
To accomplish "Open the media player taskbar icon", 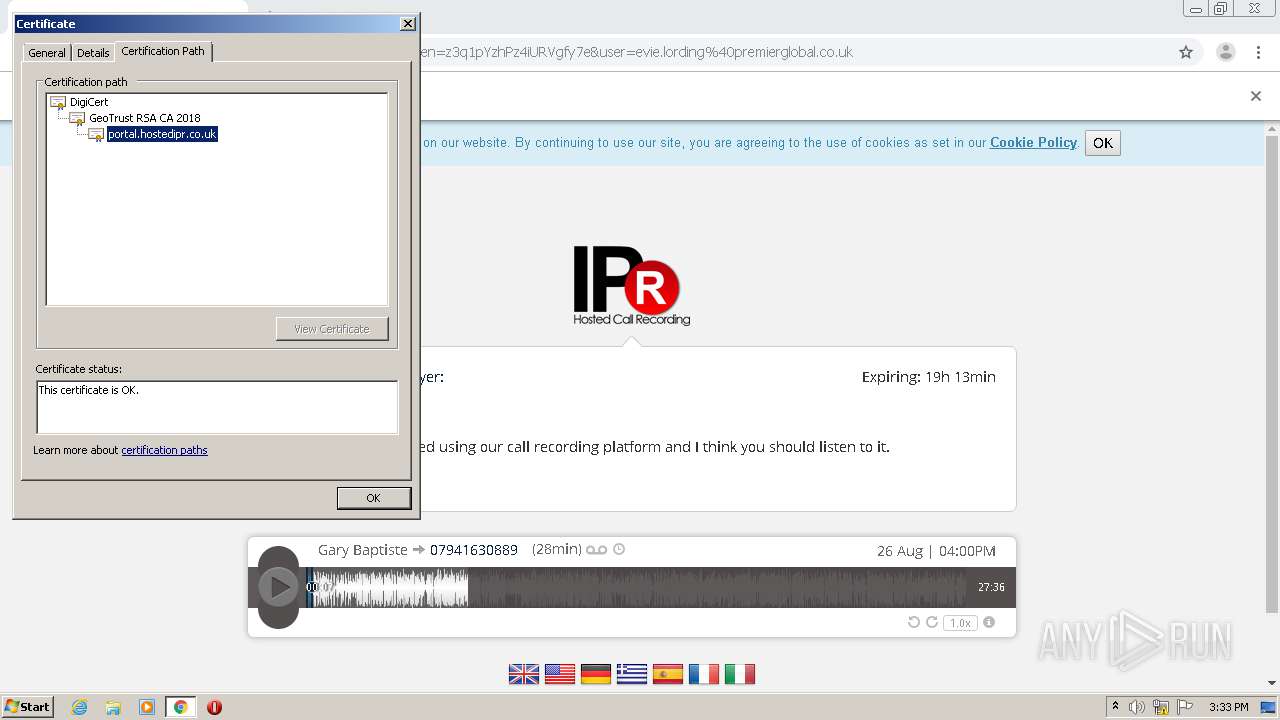I will [x=147, y=707].
